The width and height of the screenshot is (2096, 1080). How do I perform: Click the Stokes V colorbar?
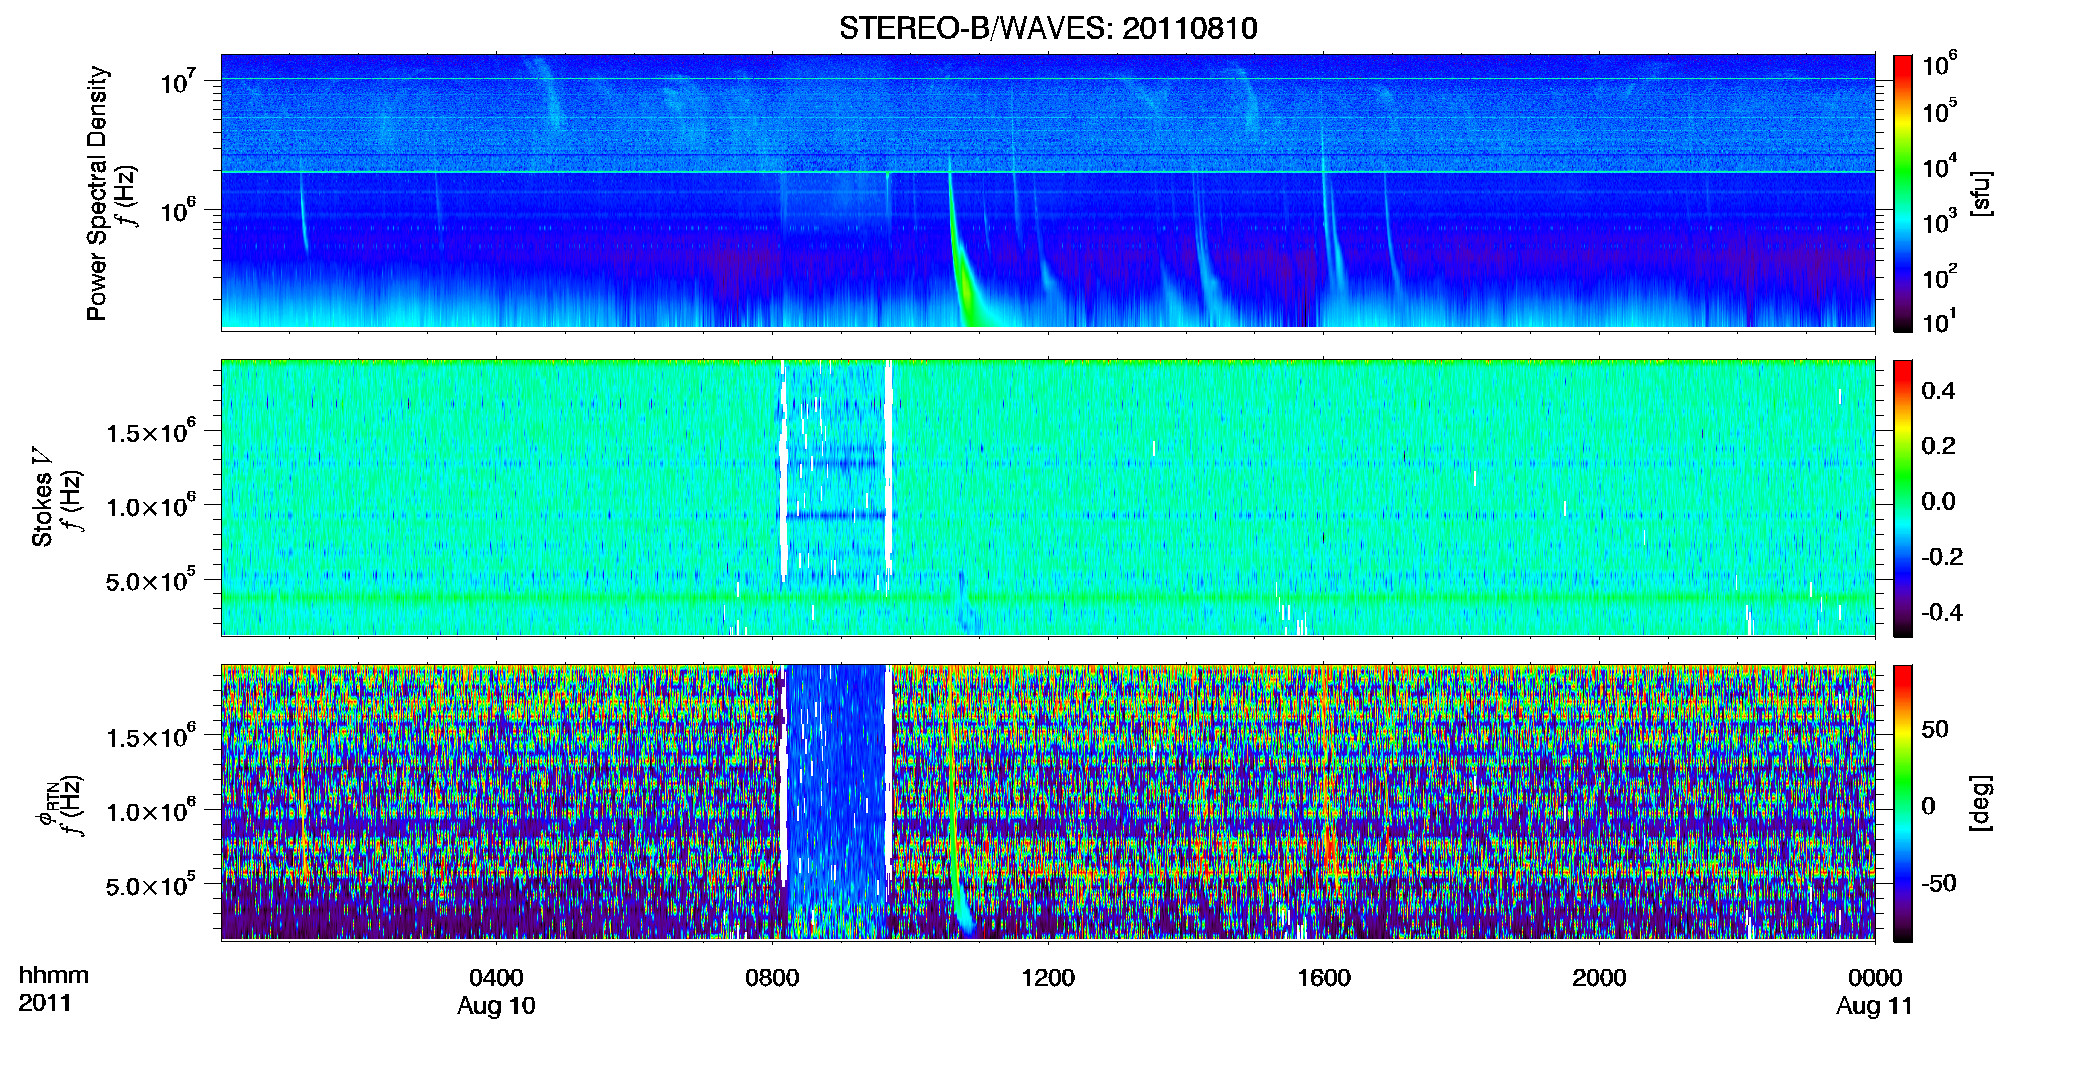[x=1903, y=498]
